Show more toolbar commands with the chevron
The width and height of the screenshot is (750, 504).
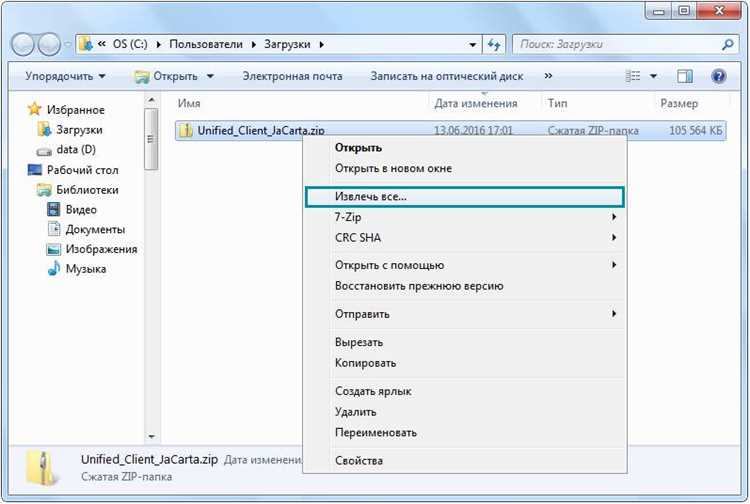coord(548,76)
